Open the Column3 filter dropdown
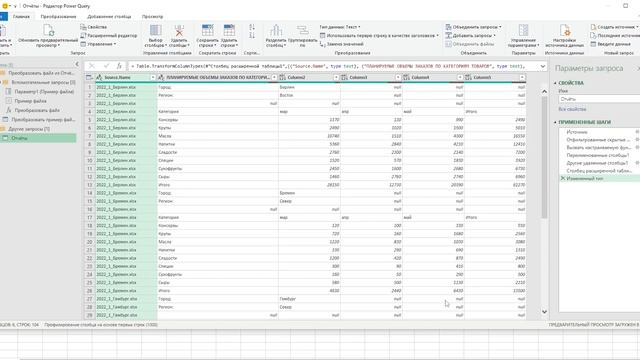Screen dimensions: 640x360 pyautogui.click(x=398, y=78)
